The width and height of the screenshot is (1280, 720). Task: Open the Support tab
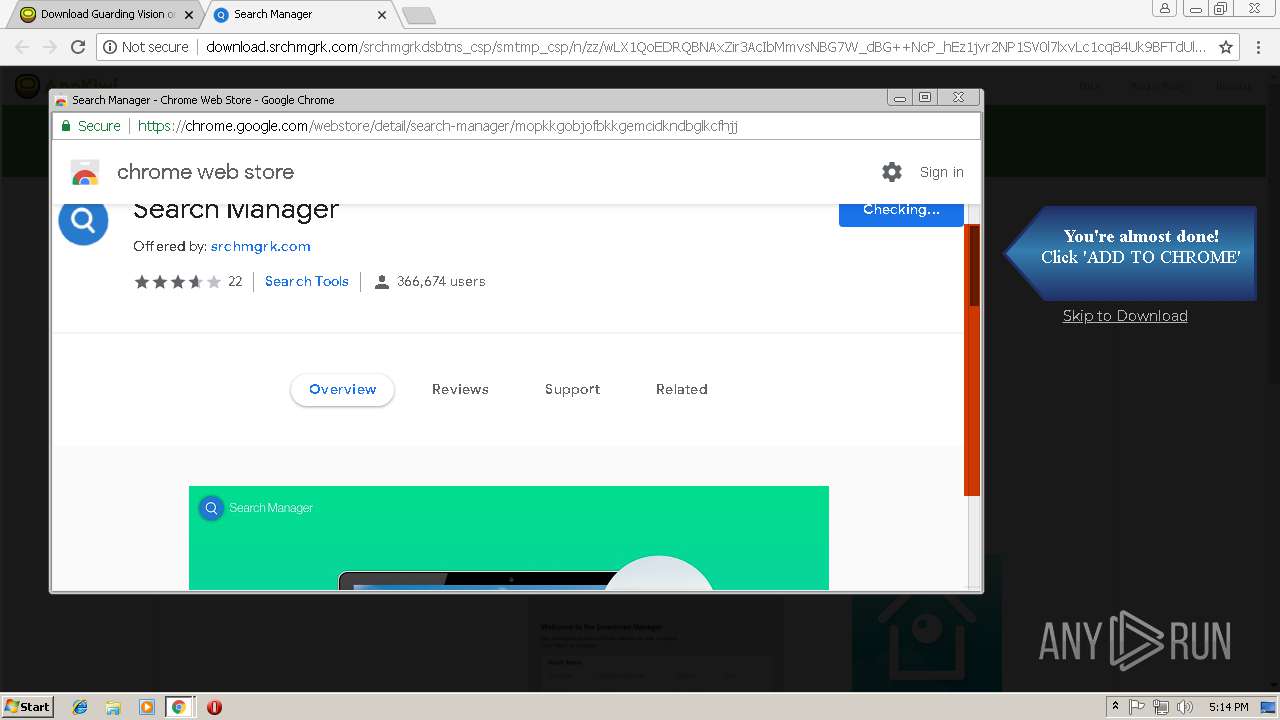click(572, 390)
